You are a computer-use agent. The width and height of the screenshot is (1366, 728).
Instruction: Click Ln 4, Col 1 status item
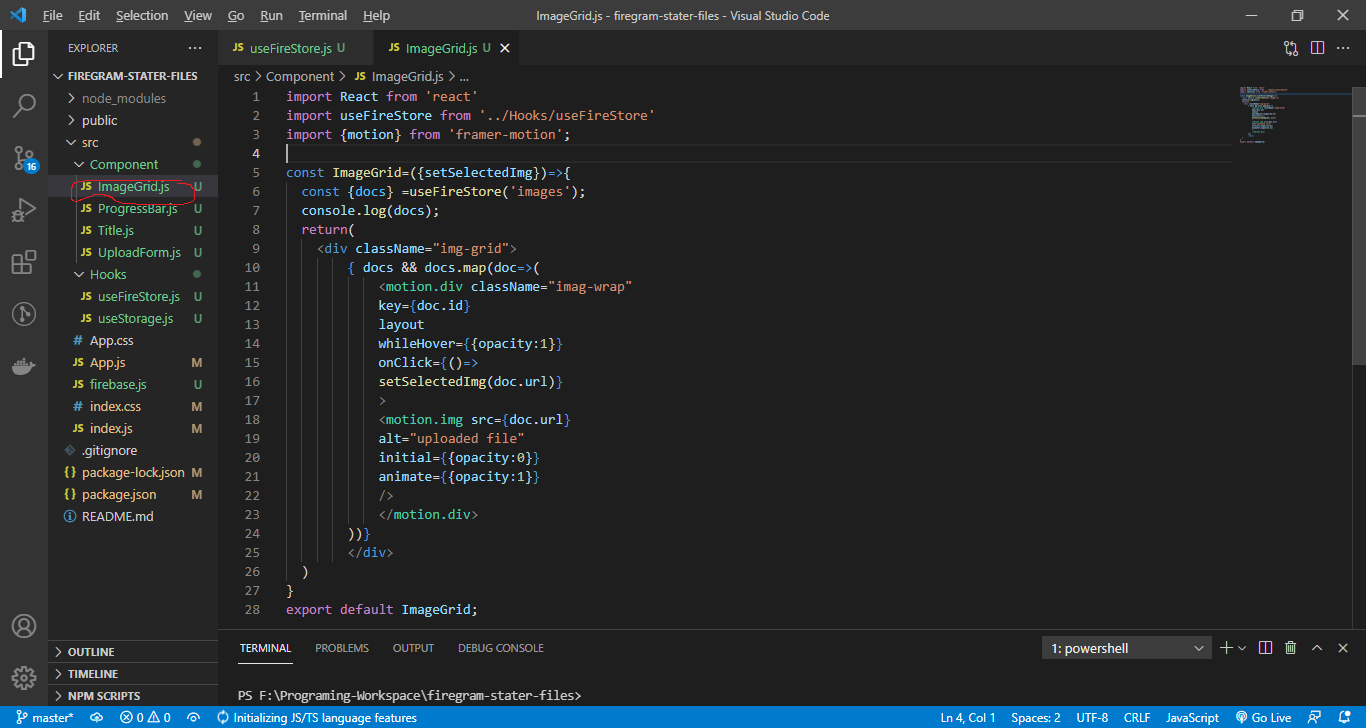(x=967, y=718)
